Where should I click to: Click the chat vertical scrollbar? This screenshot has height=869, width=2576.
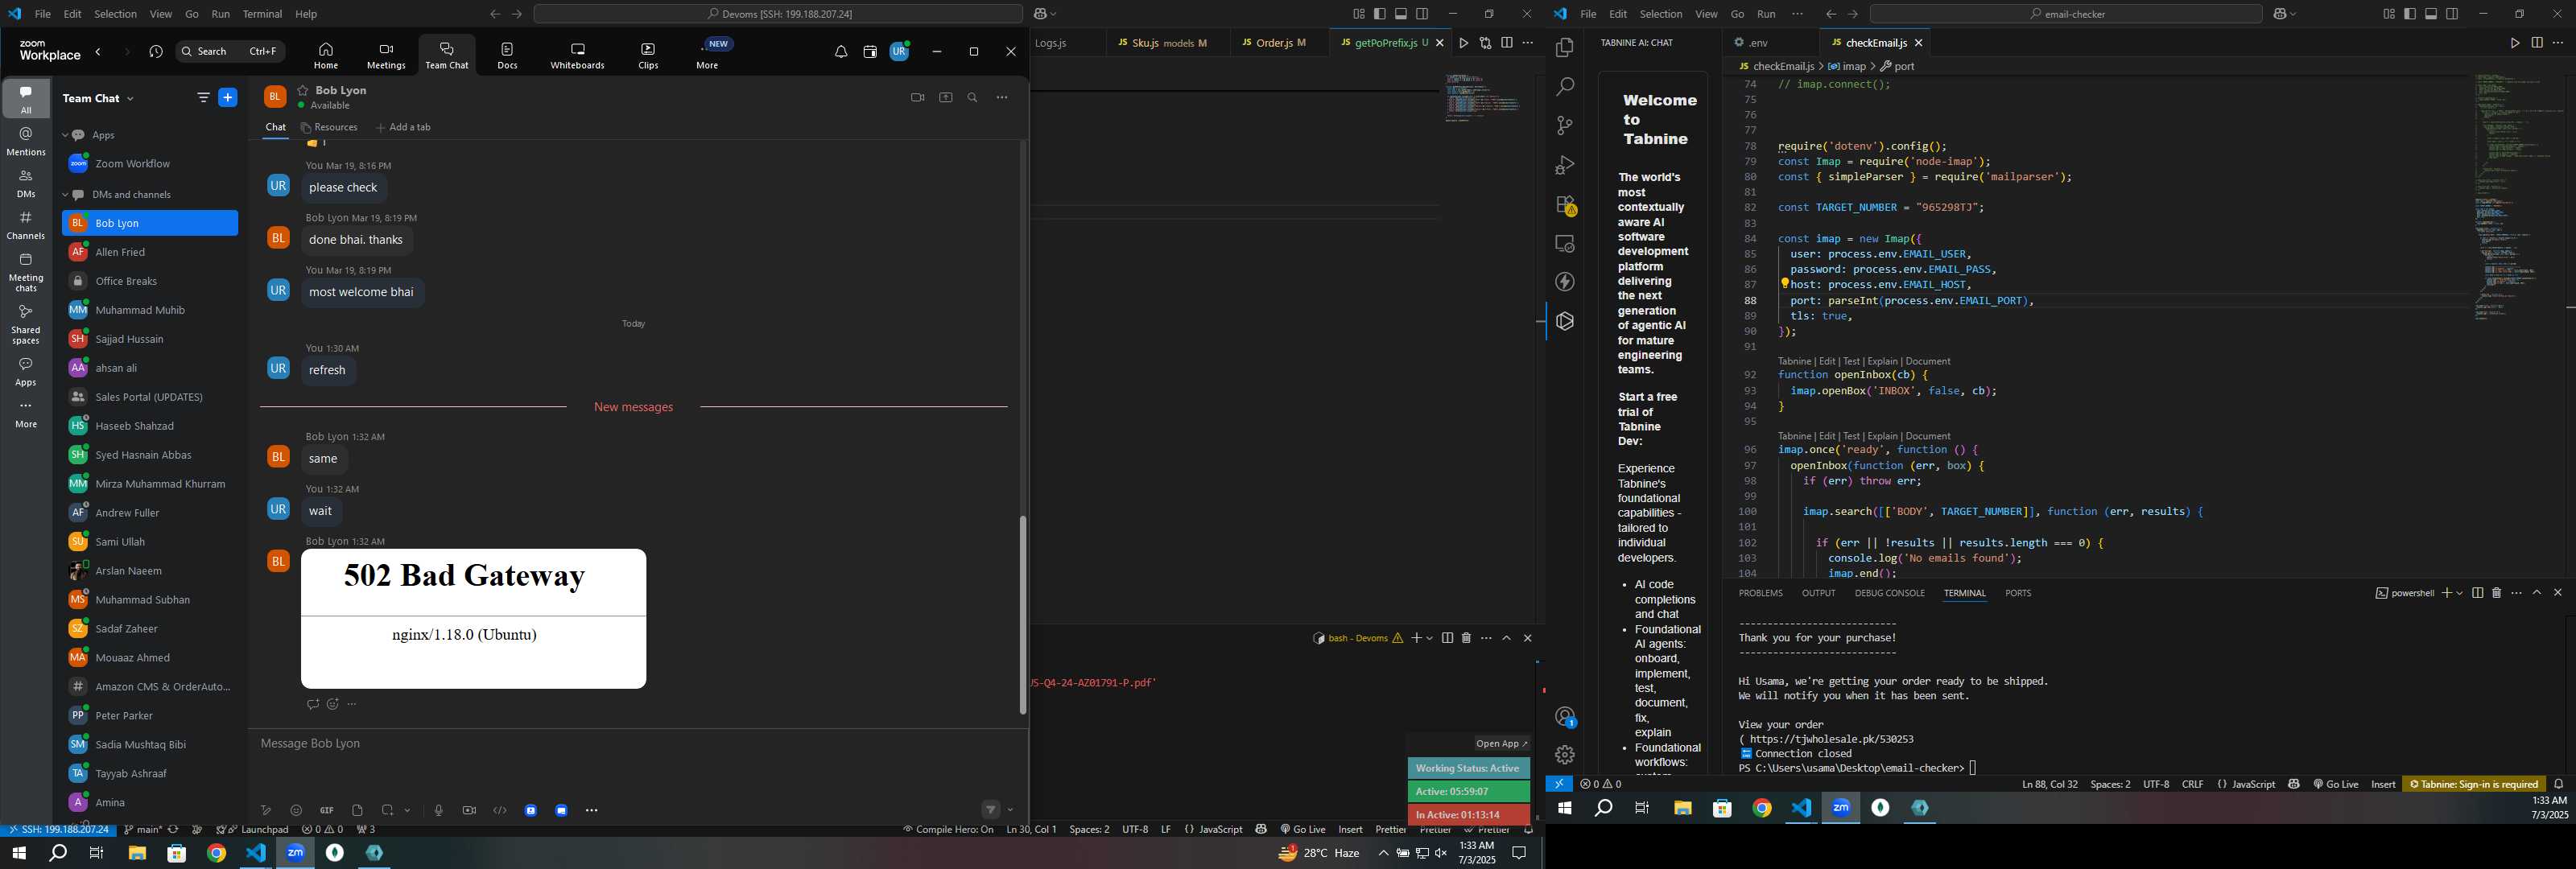(x=1023, y=615)
